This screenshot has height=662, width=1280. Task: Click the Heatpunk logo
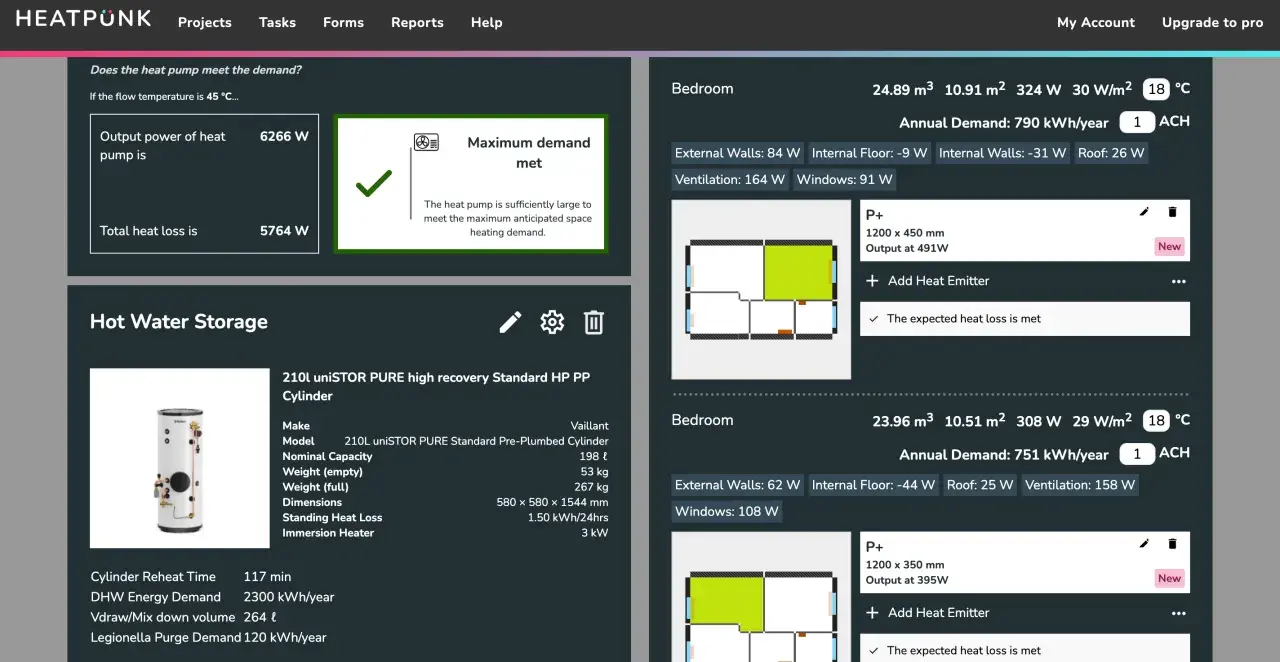84,18
